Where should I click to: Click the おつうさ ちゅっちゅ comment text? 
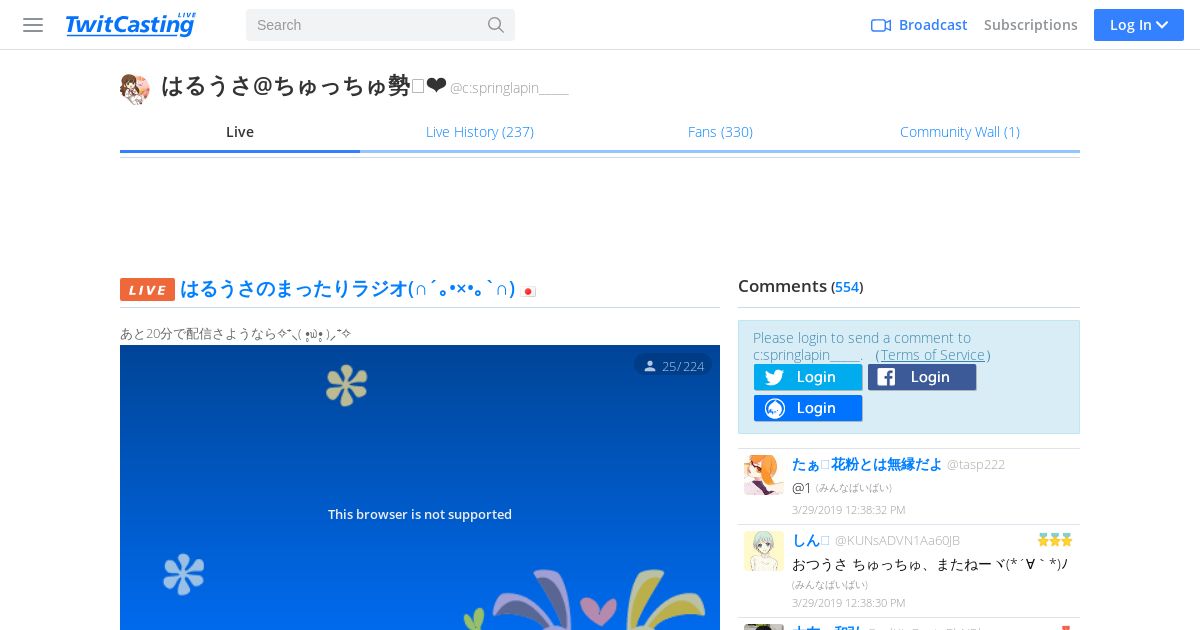point(930,564)
